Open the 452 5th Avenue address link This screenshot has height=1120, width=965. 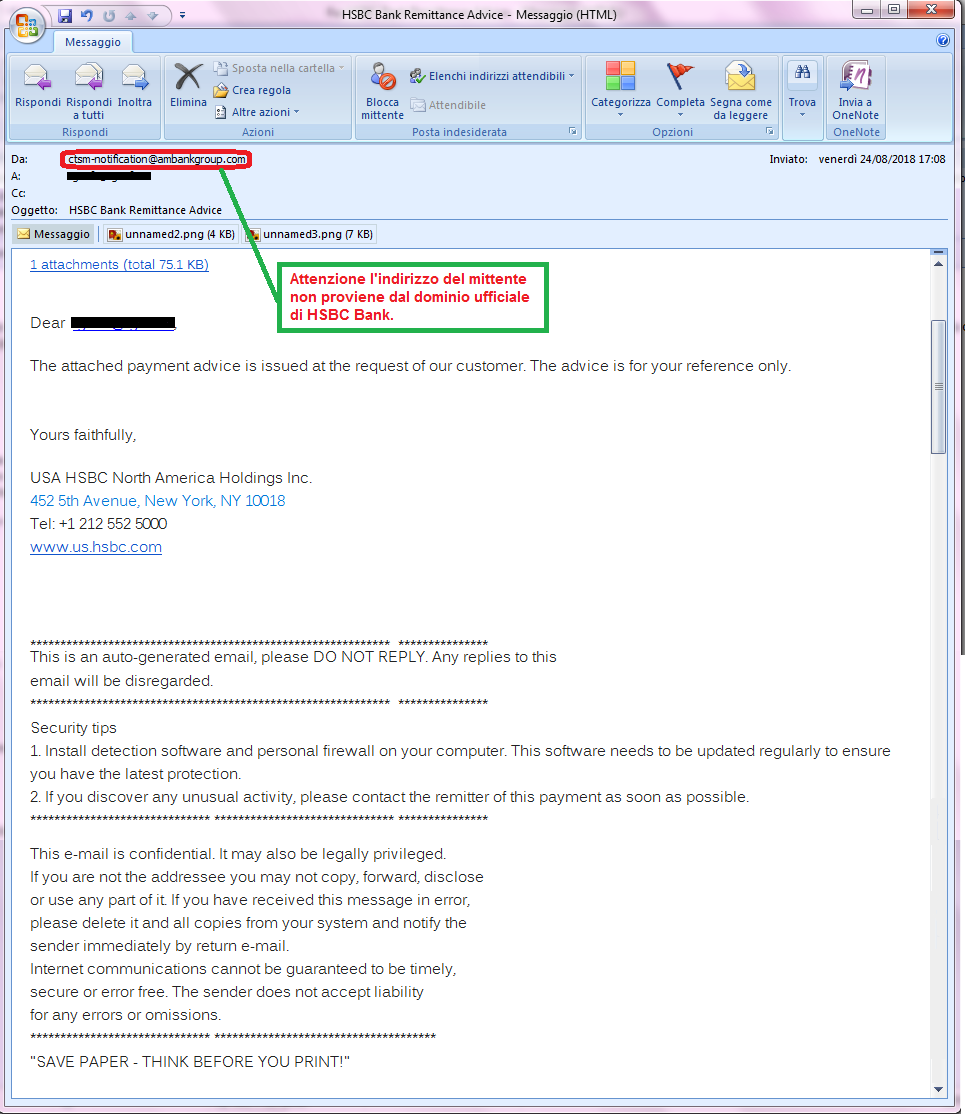158,501
